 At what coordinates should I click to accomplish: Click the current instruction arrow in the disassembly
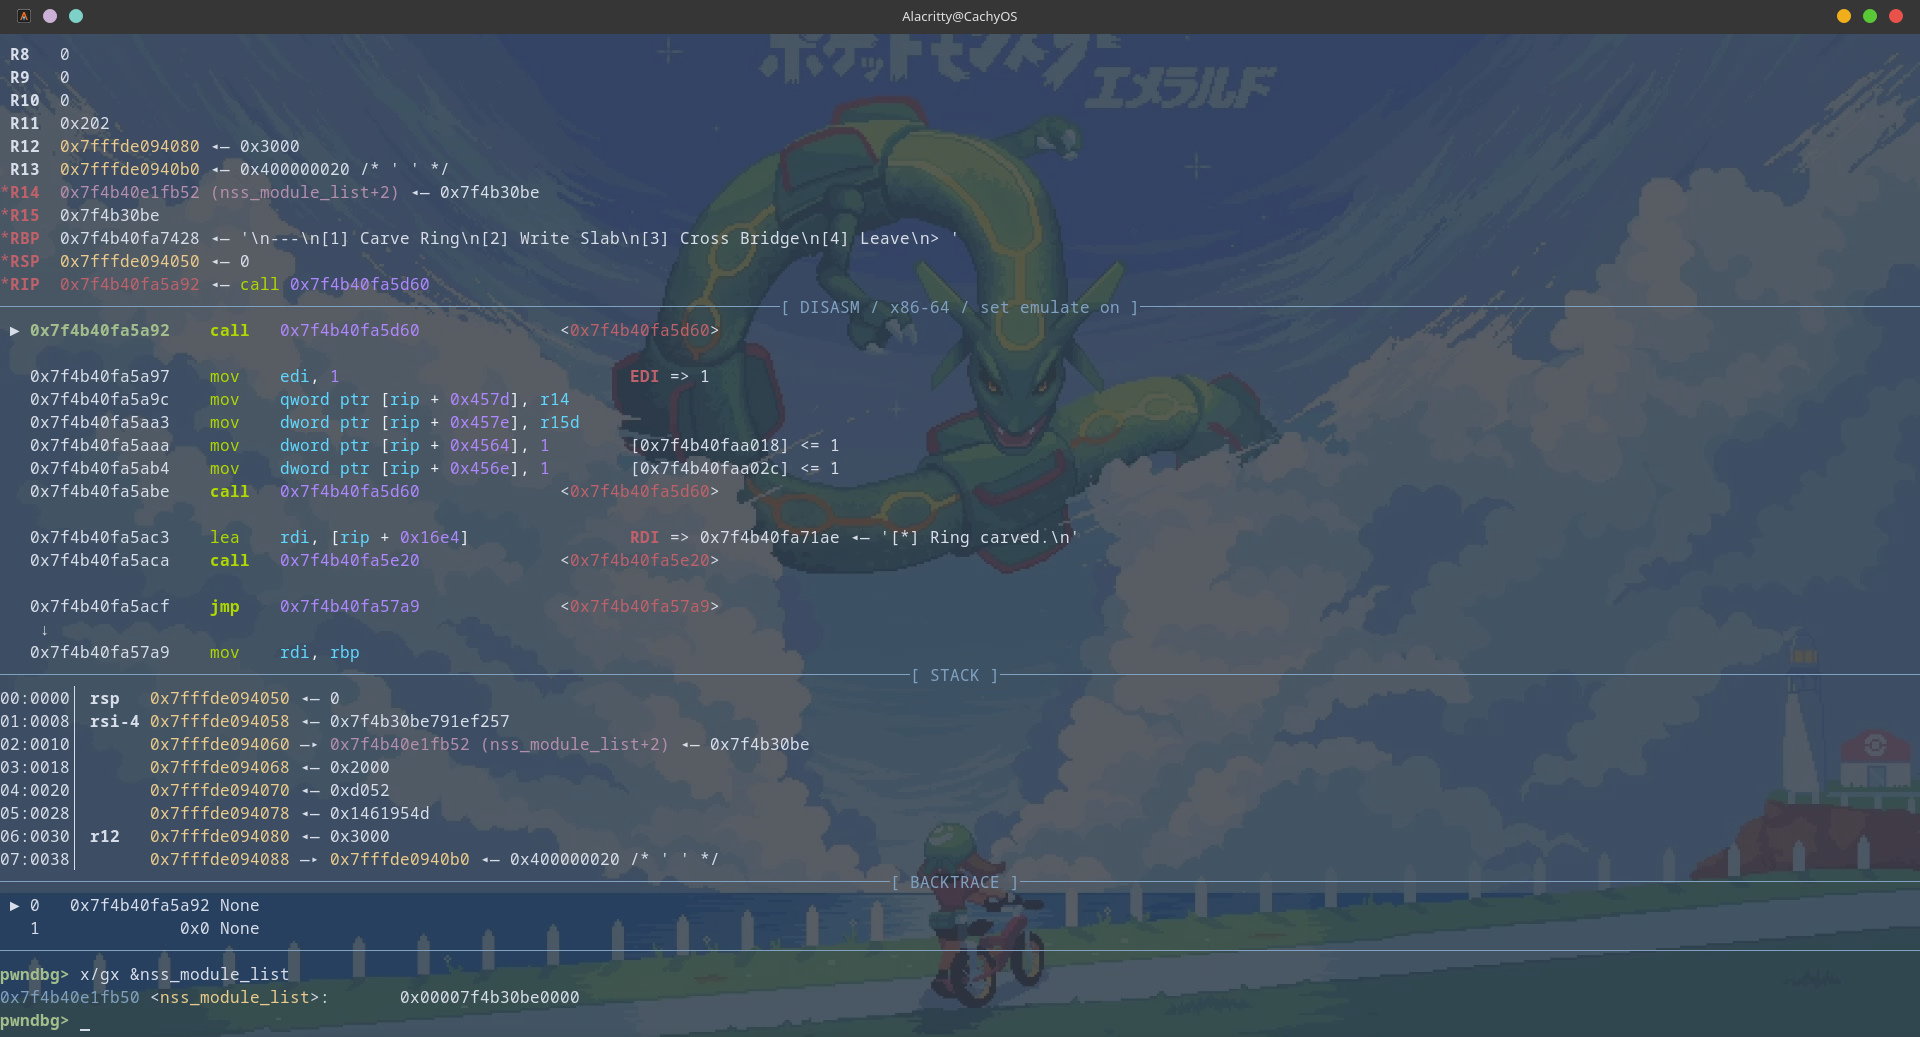(x=15, y=330)
